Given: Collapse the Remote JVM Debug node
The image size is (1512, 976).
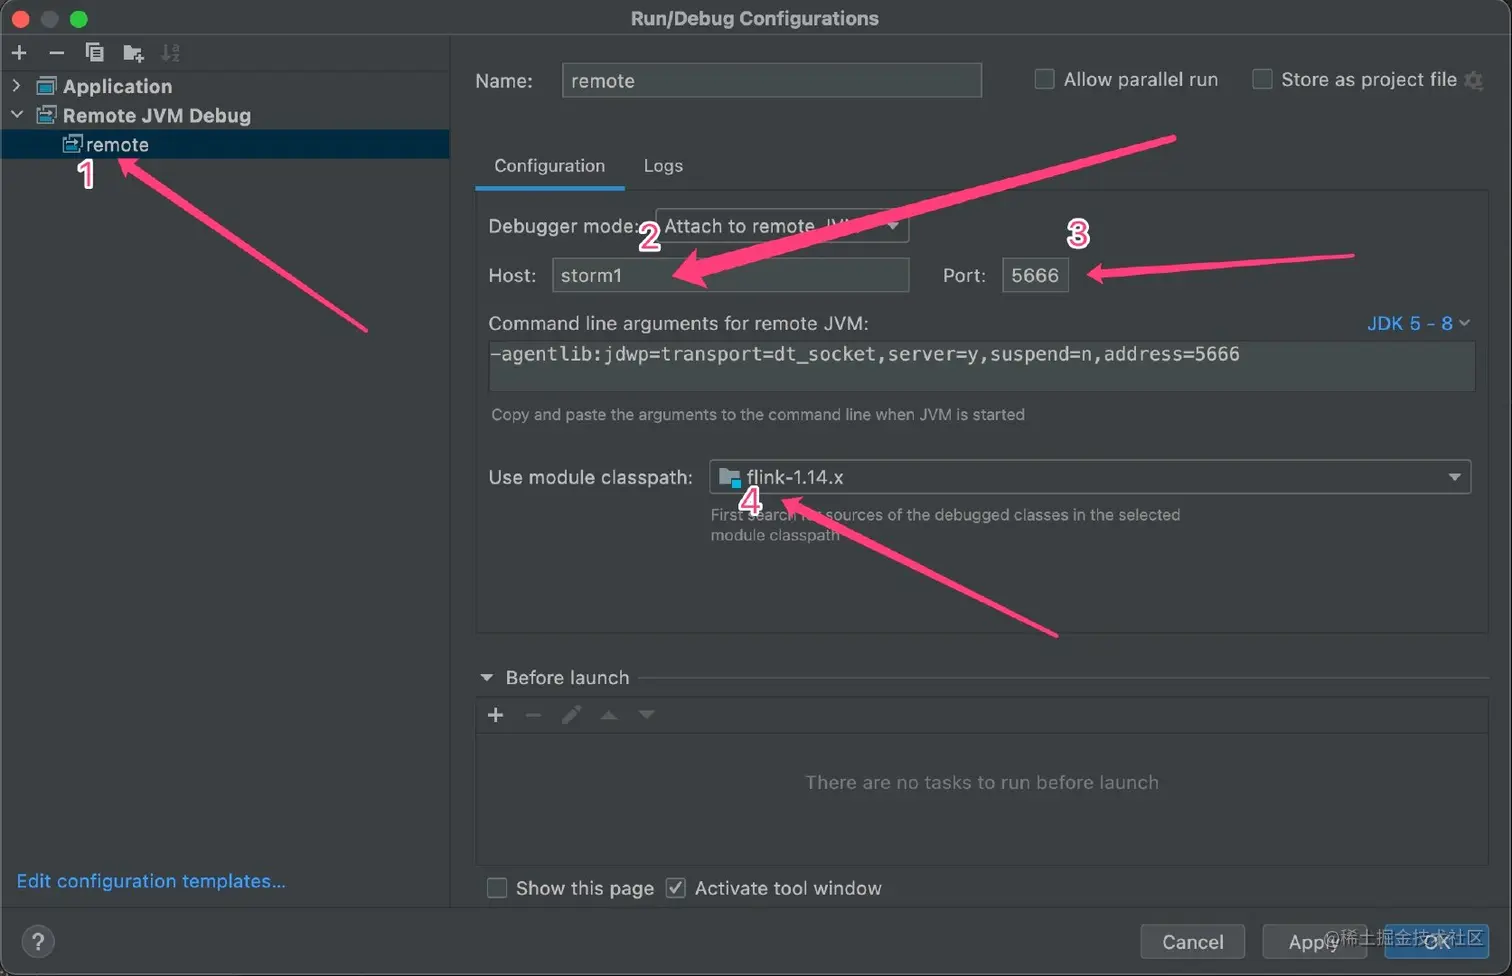Looking at the screenshot, I should [16, 115].
